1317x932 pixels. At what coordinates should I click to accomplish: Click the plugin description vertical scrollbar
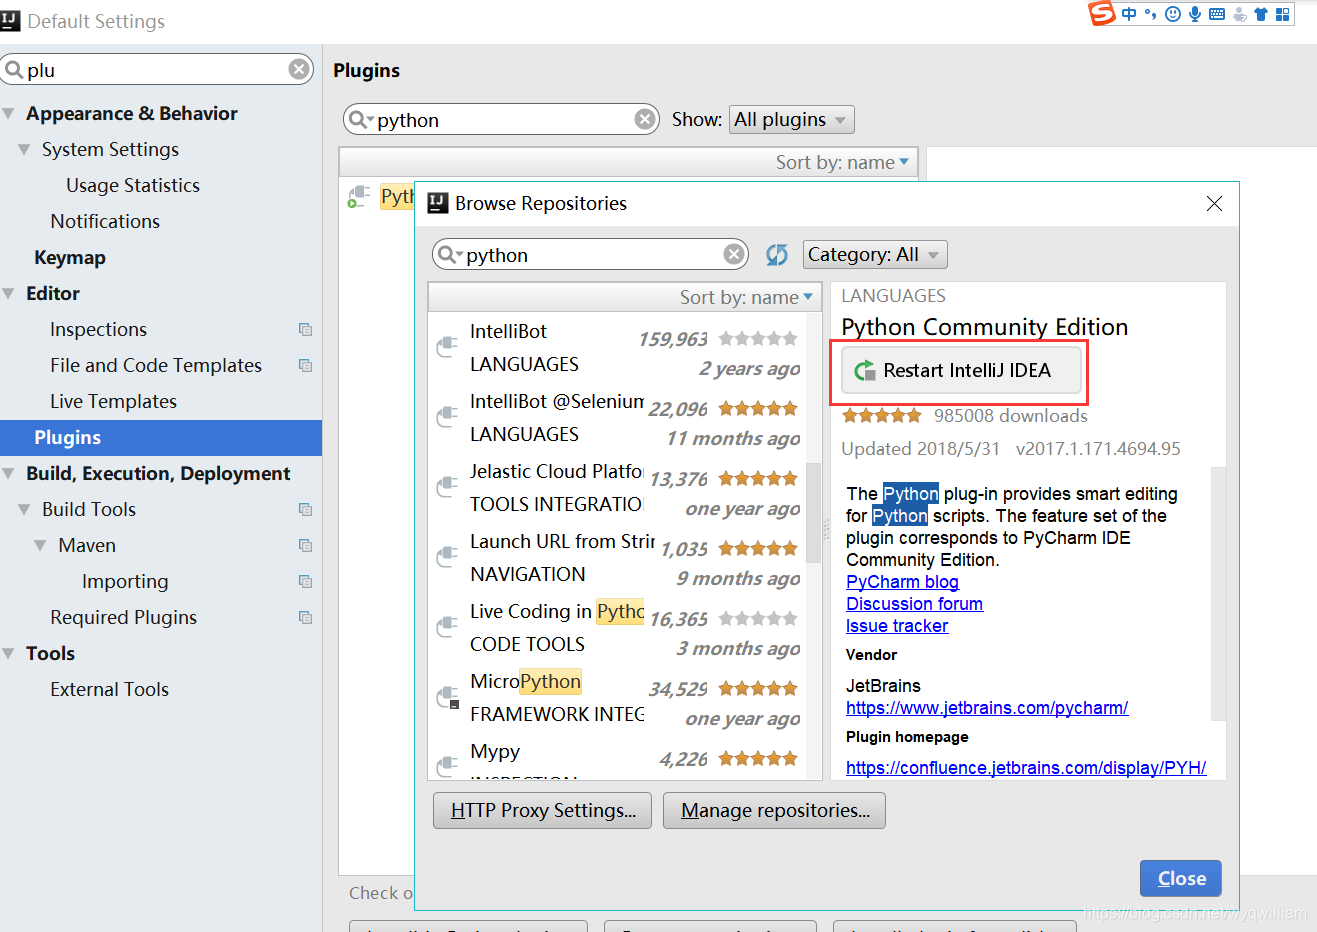pyautogui.click(x=1218, y=592)
